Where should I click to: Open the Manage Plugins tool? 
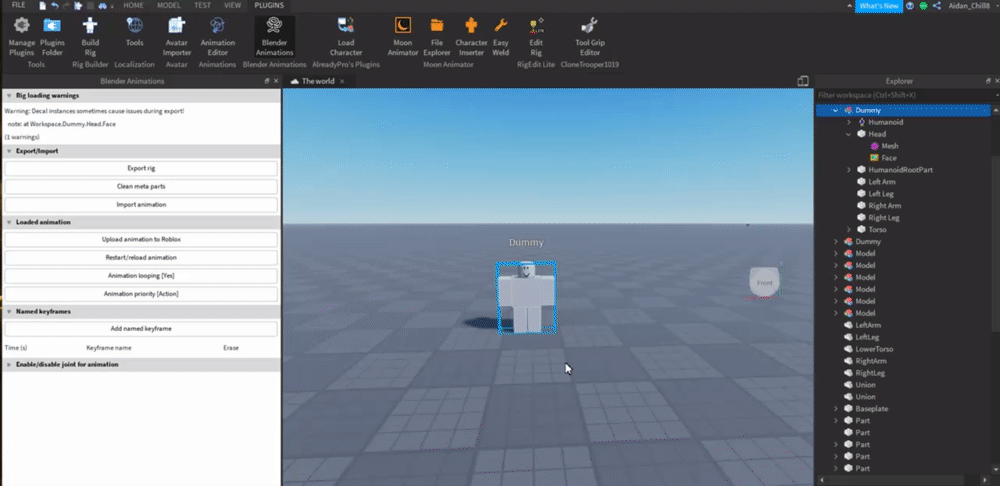(x=22, y=37)
